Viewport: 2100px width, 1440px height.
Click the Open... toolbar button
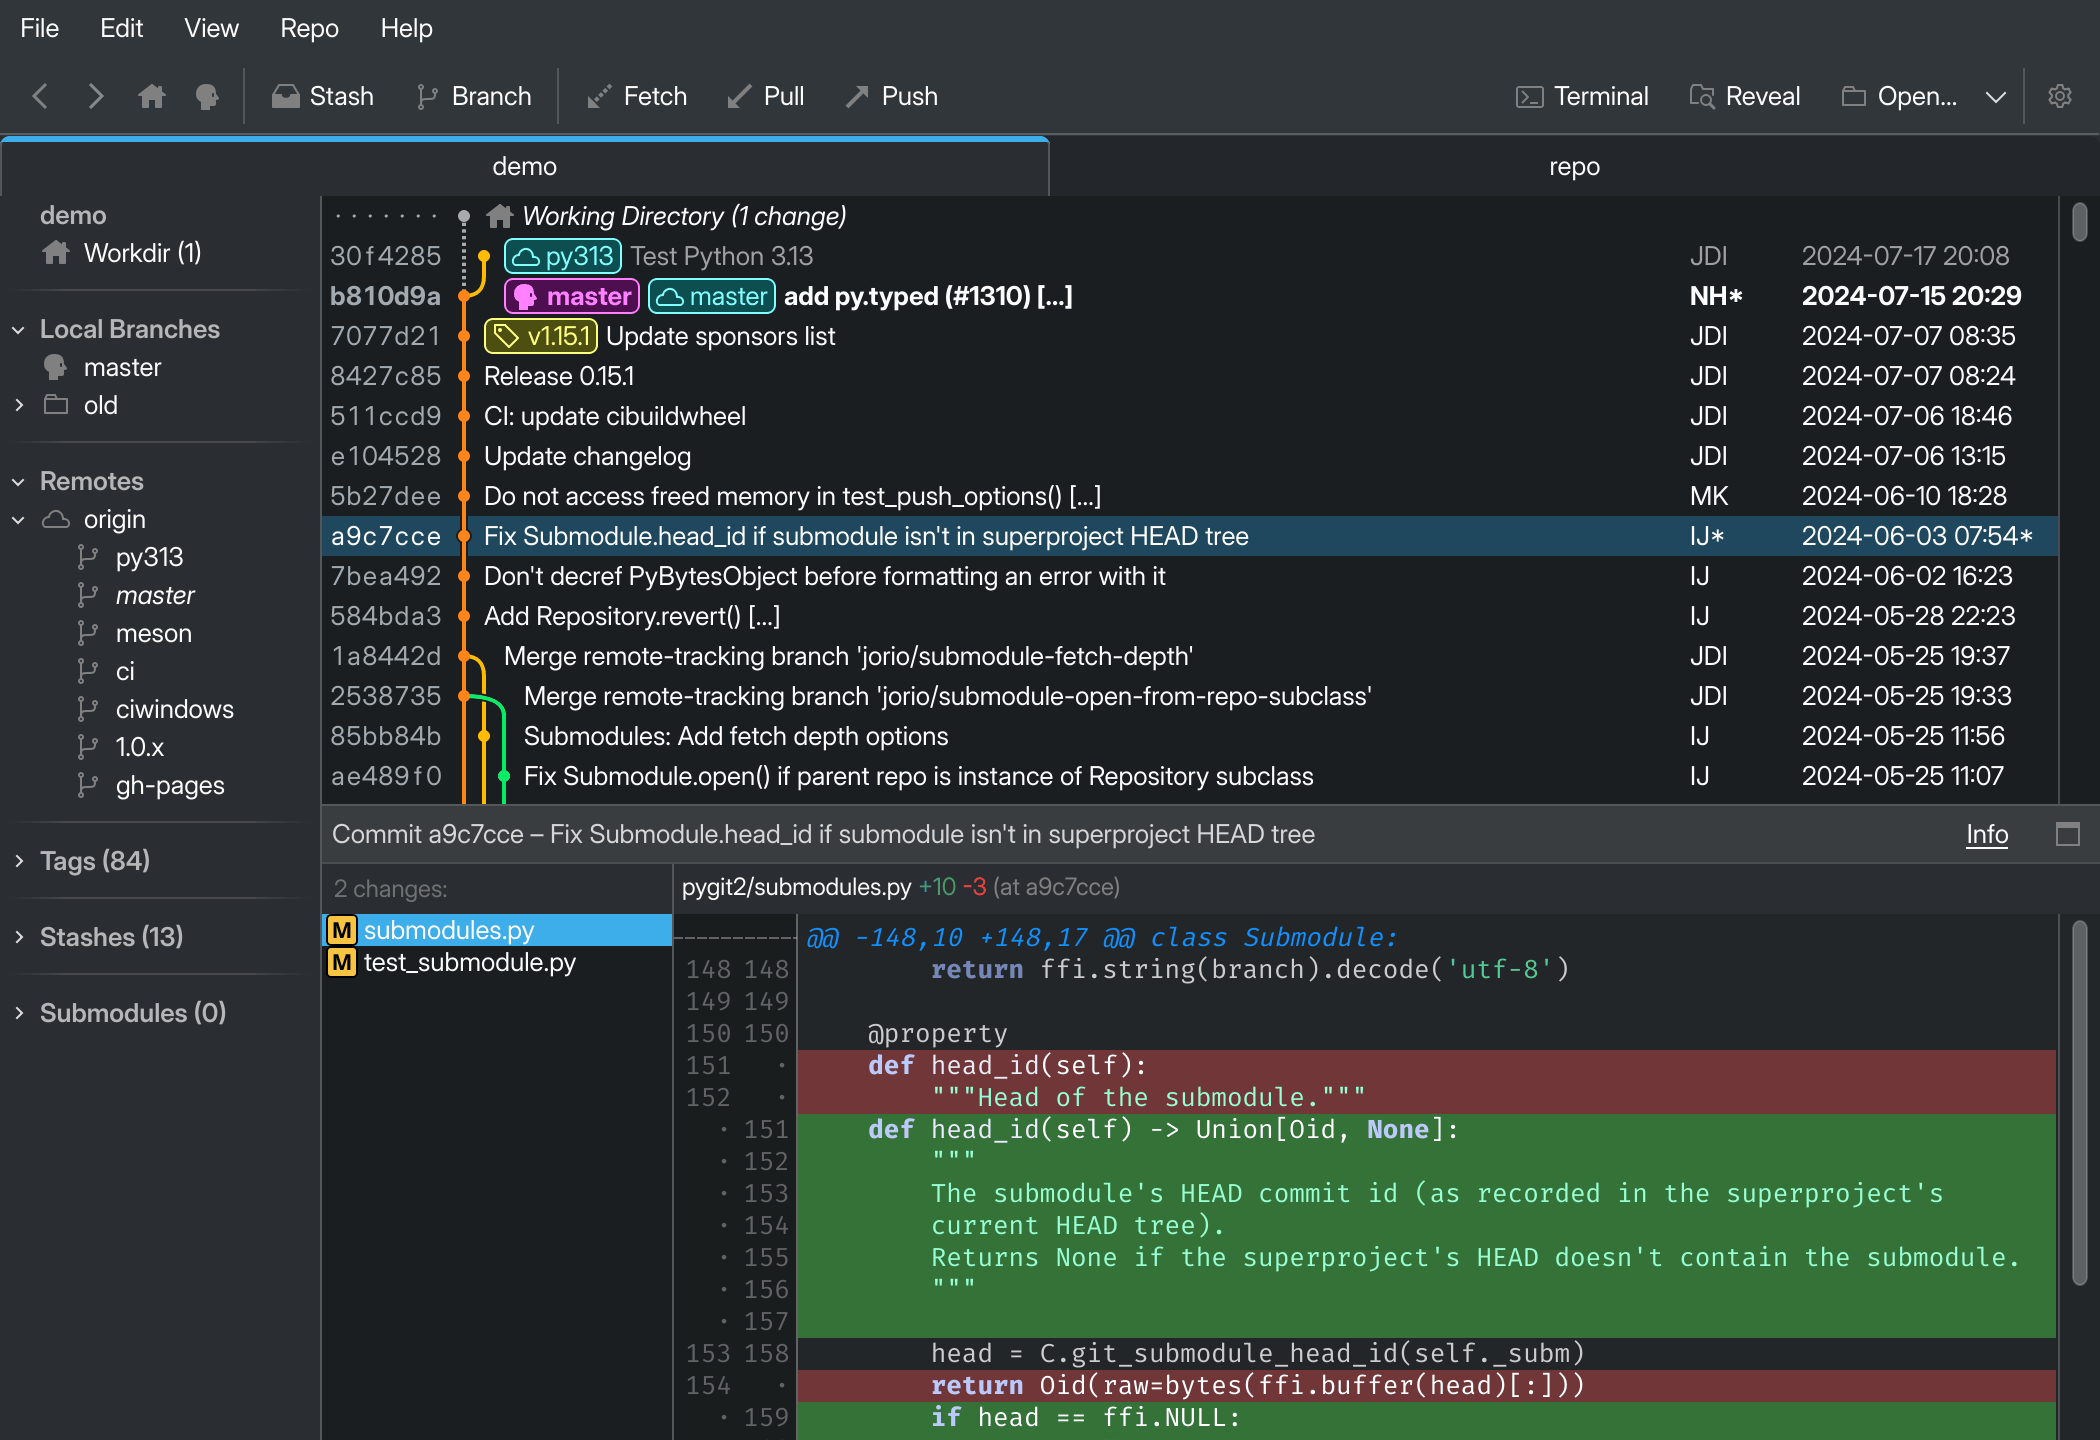point(1900,96)
